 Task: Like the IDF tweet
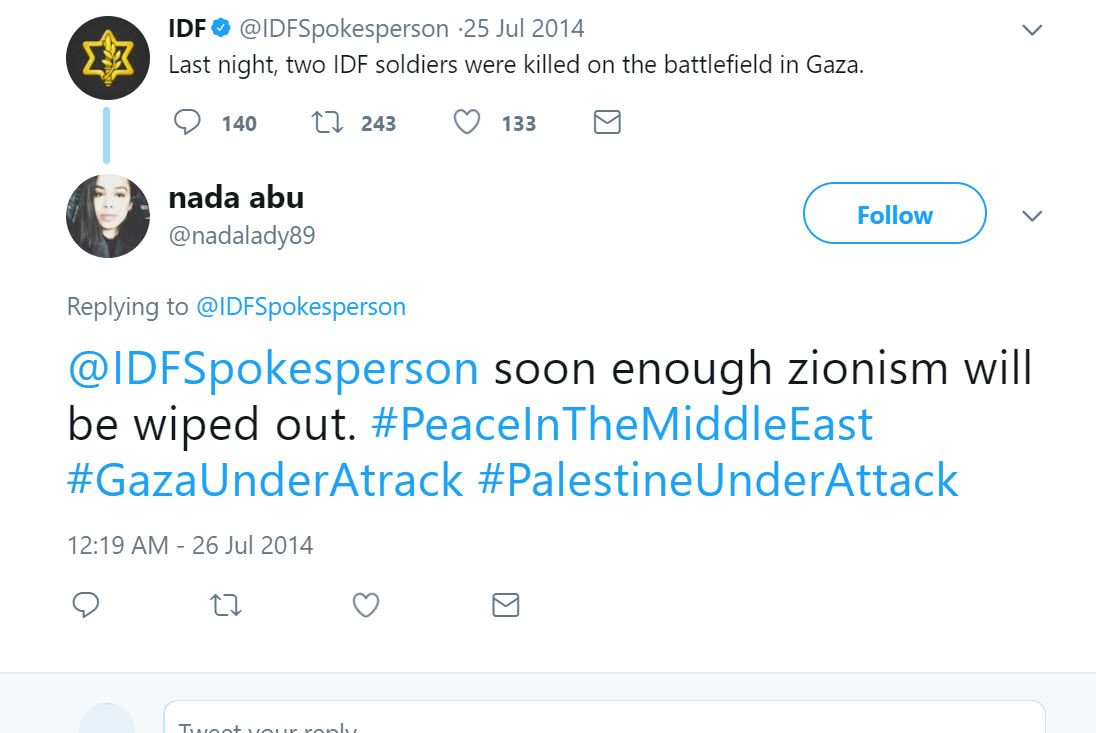coord(466,123)
